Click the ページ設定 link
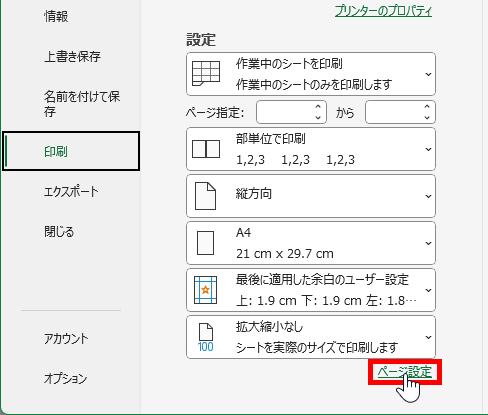488x415 pixels. click(x=405, y=372)
